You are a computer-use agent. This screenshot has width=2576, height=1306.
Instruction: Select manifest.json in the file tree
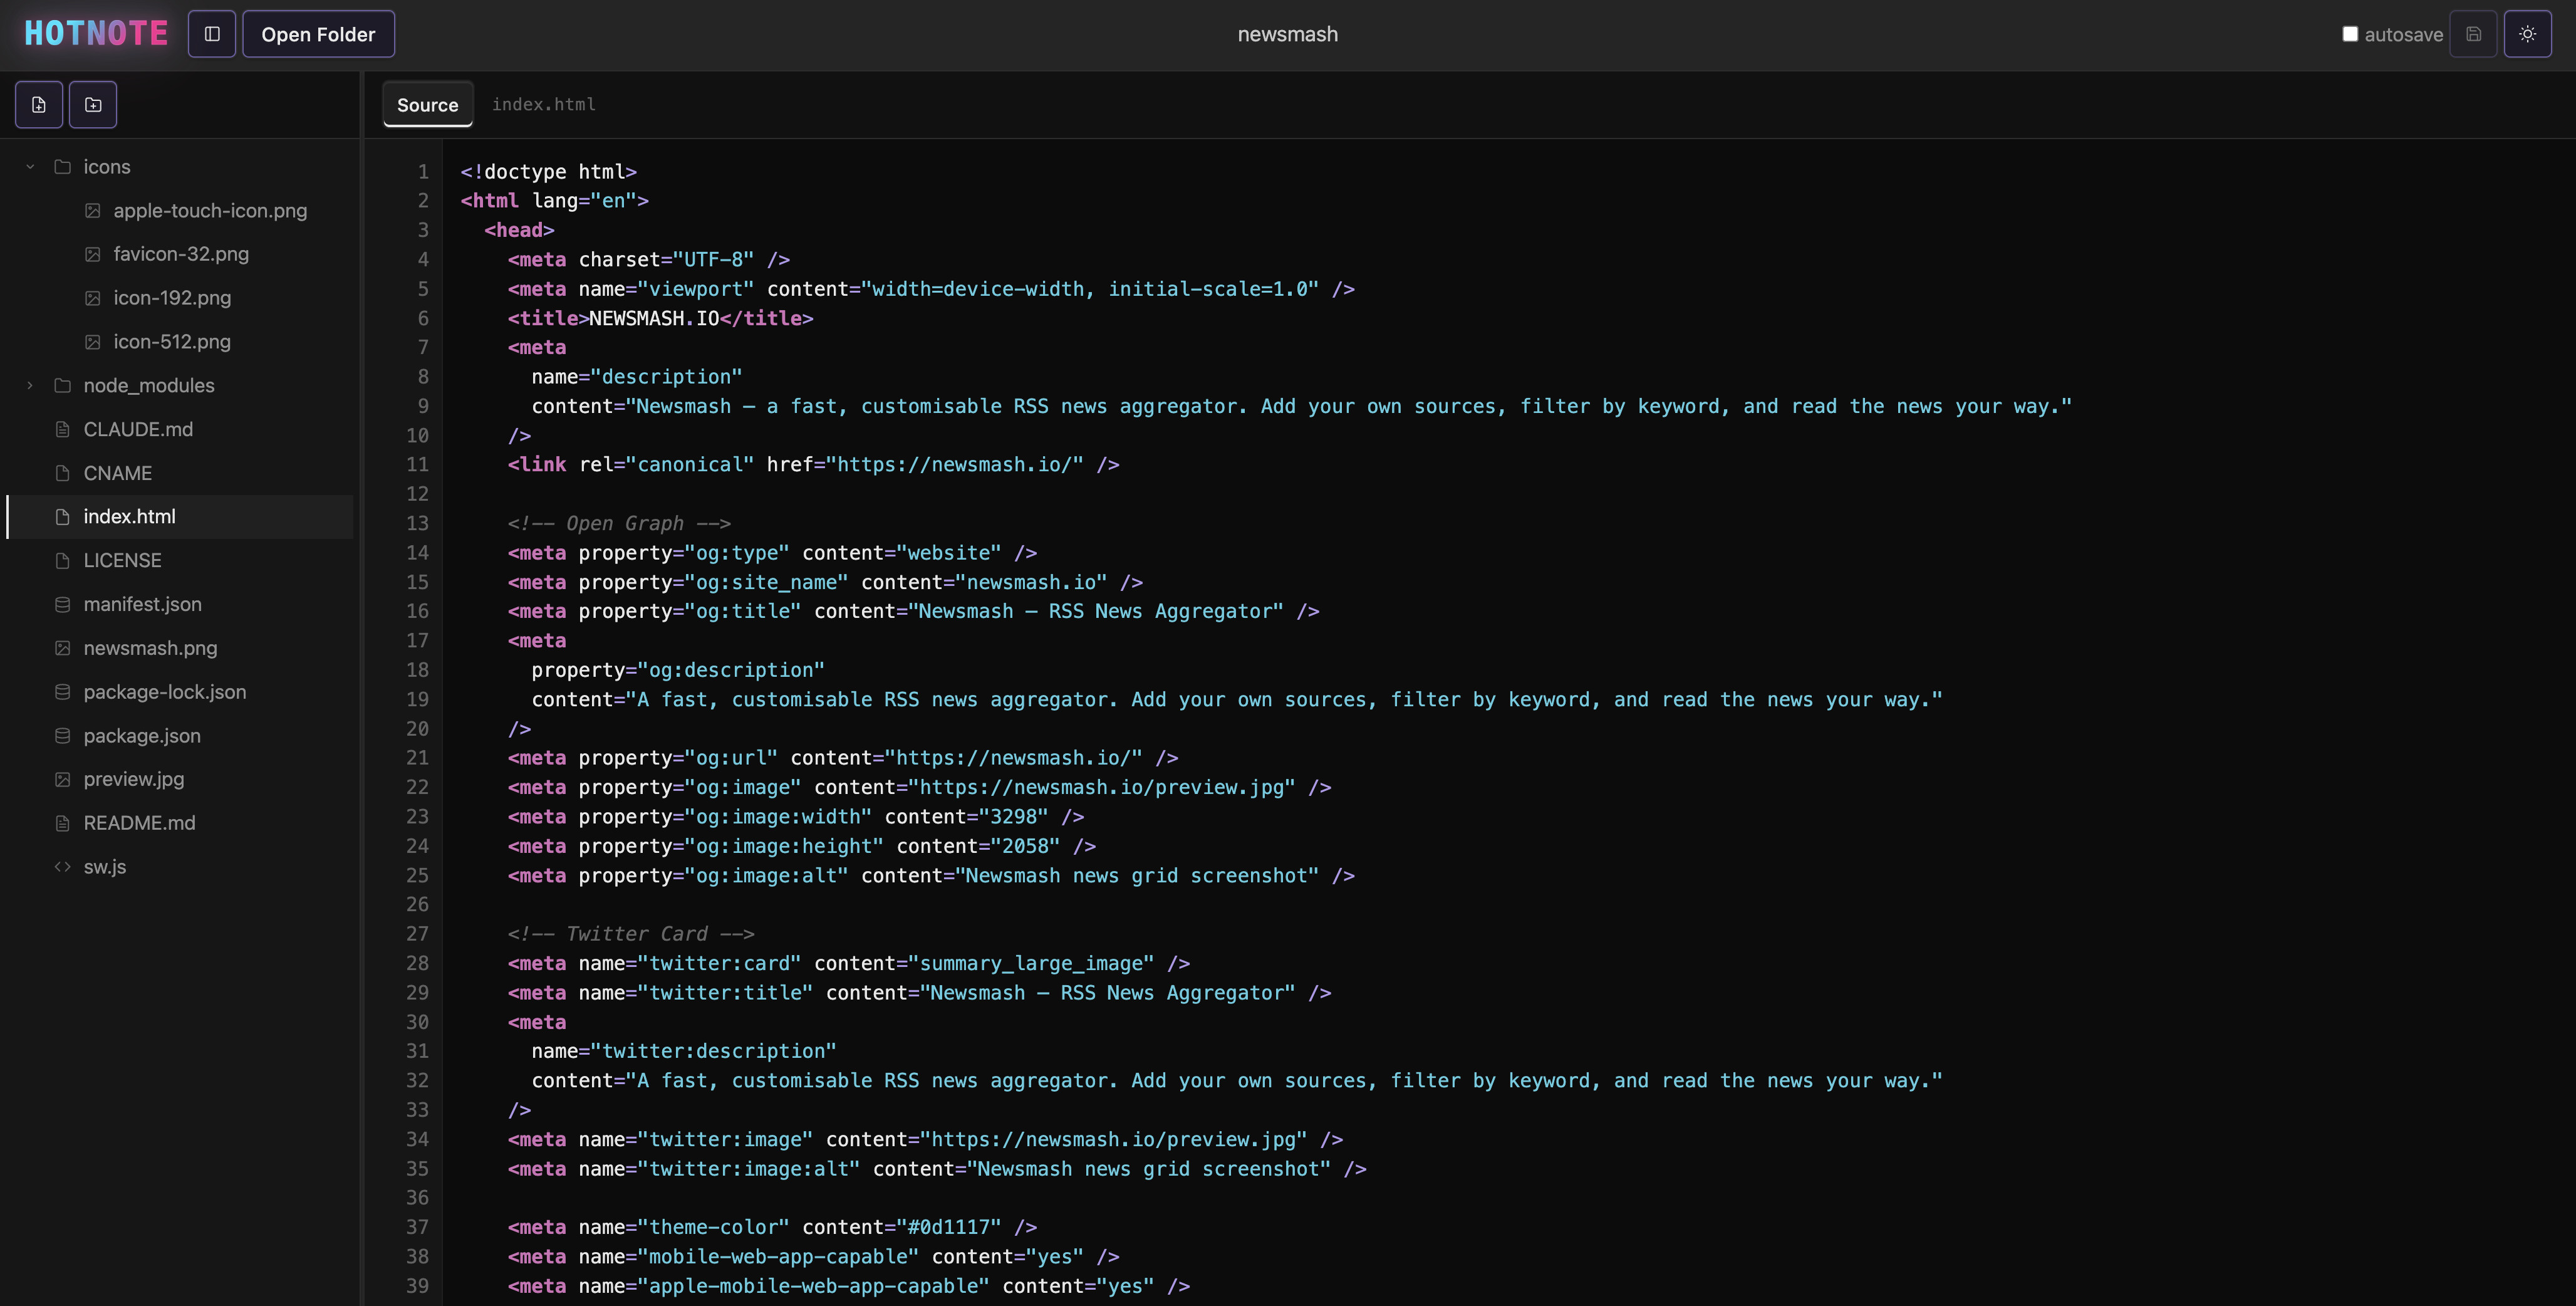coord(141,604)
